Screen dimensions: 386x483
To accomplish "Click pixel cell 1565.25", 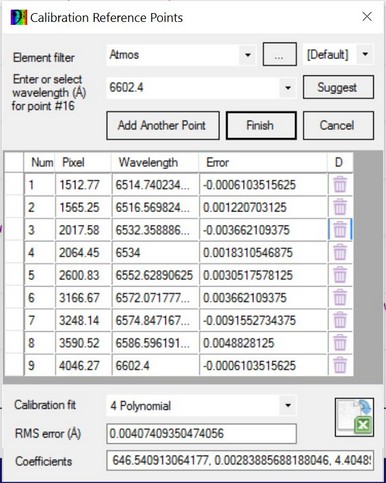I will [83, 207].
